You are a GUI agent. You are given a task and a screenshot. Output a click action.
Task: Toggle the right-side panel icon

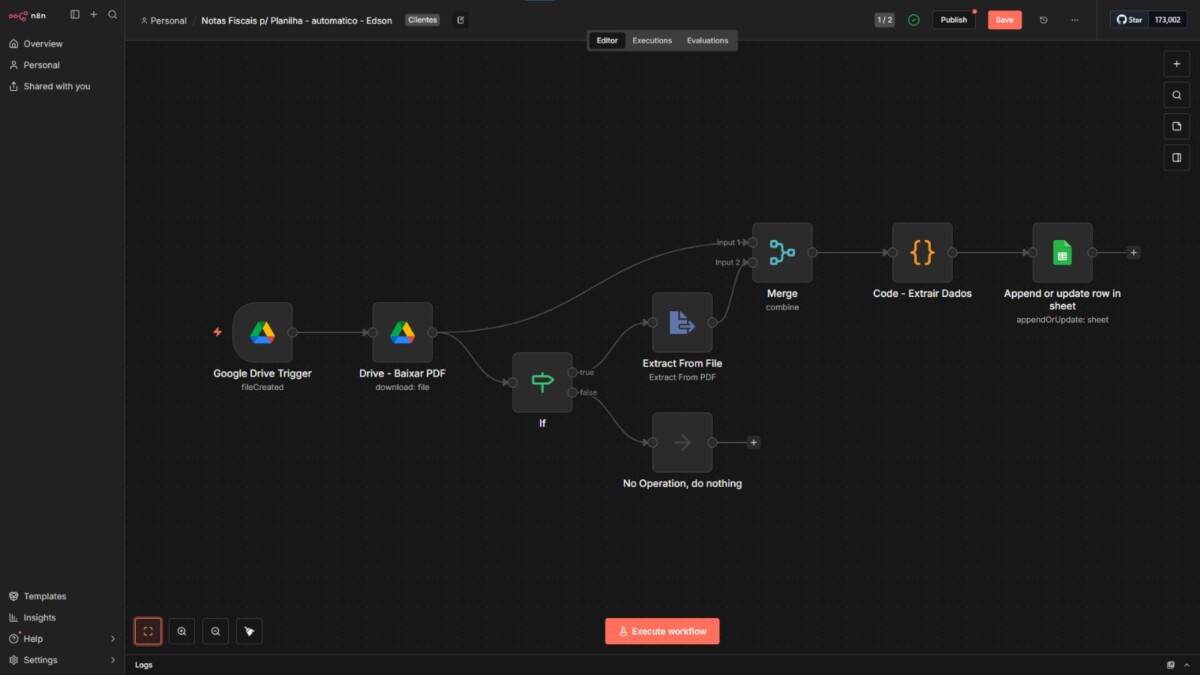pos(1176,157)
